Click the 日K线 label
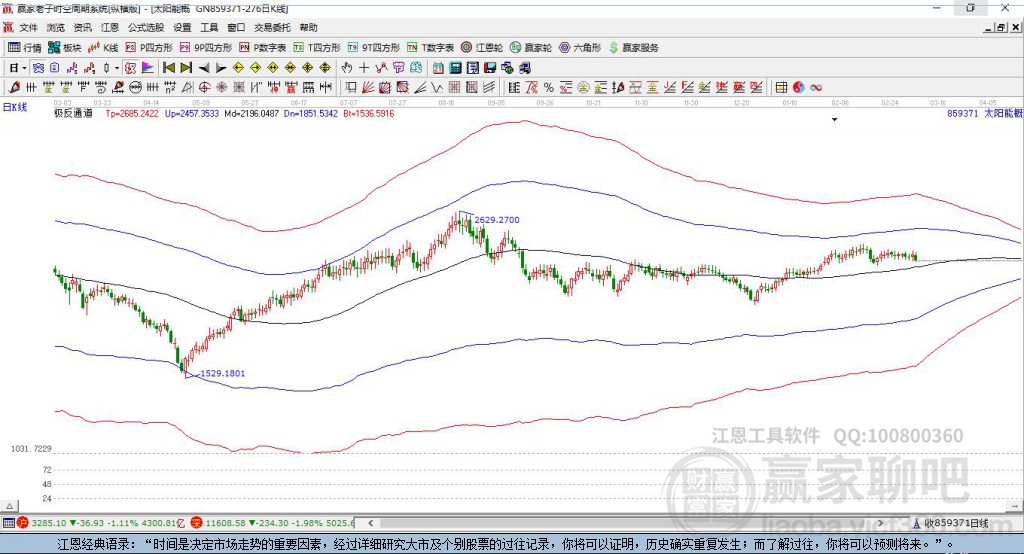 pos(15,107)
